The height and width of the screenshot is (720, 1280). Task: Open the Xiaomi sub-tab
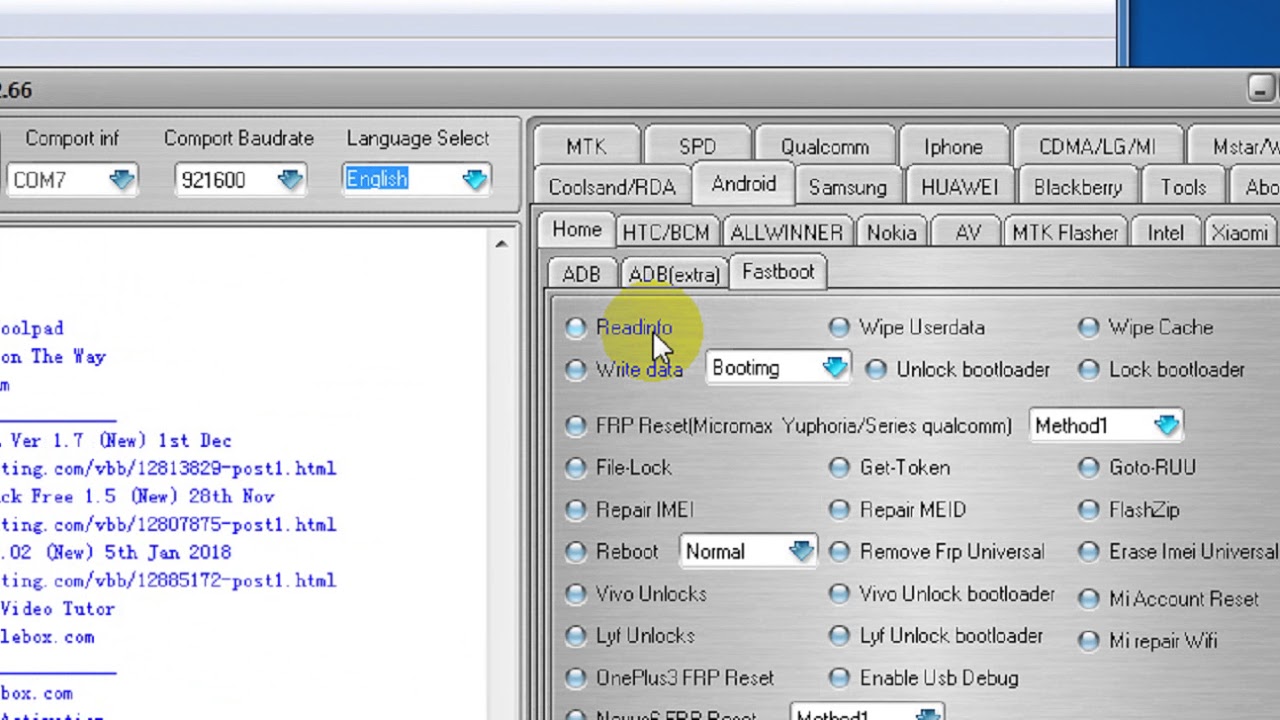click(1240, 233)
